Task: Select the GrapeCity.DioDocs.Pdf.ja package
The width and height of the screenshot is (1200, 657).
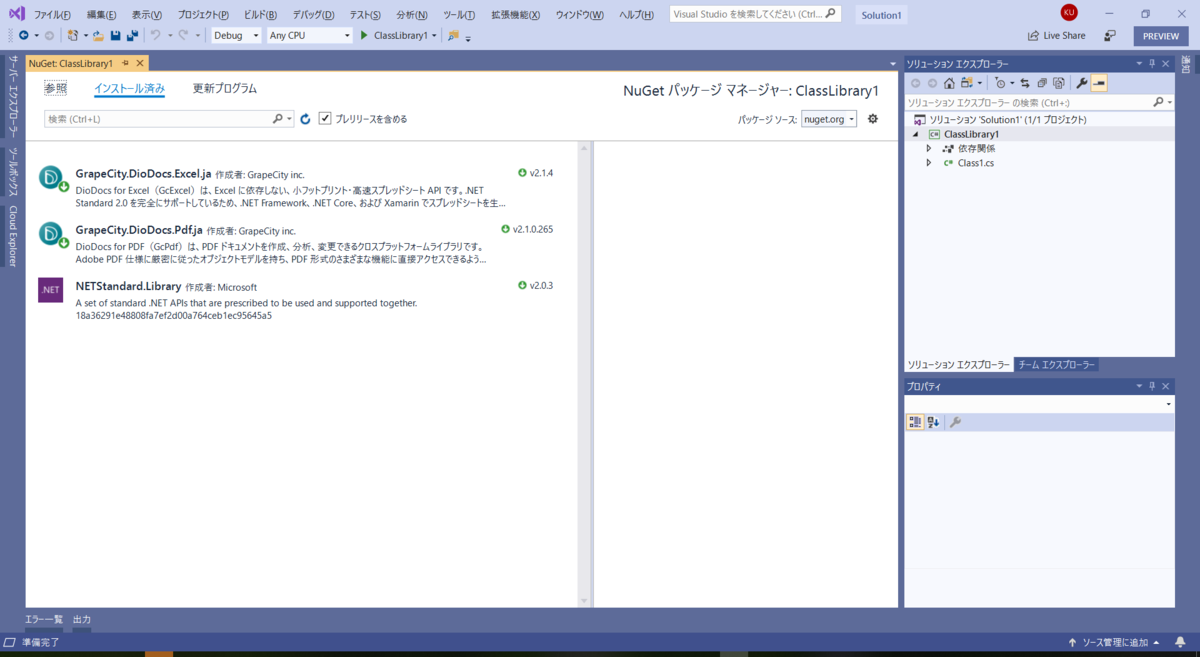Action: pos(300,244)
